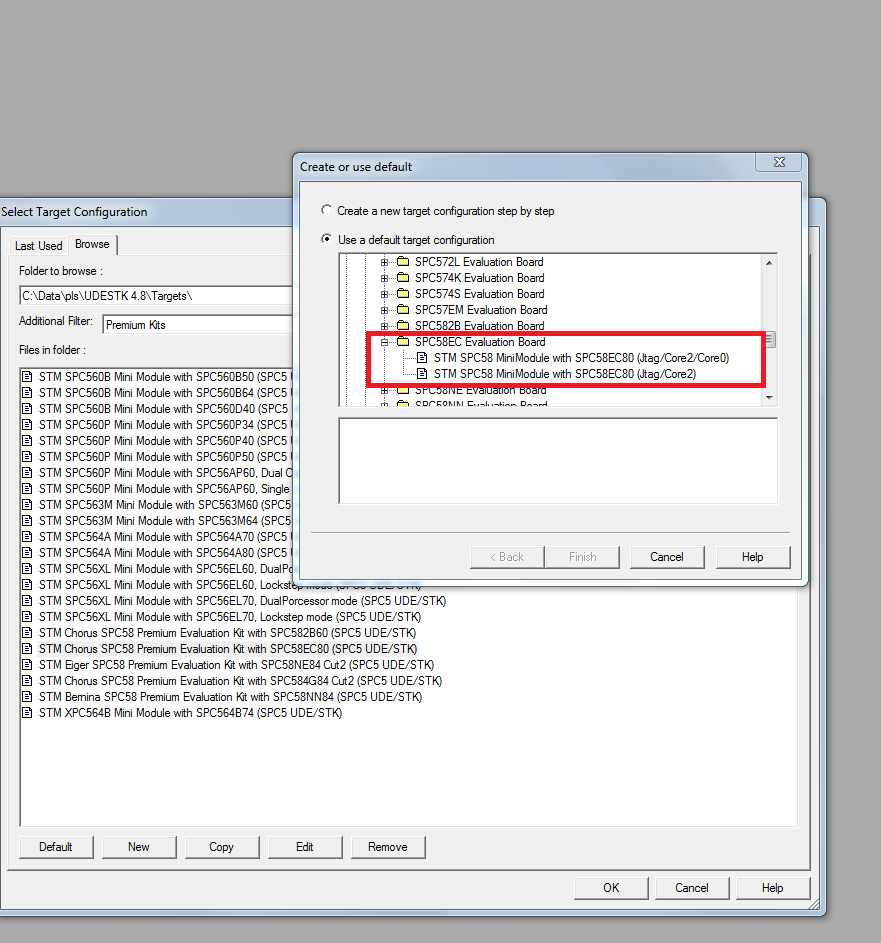Viewport: 881px width, 943px height.
Task: Click file icon of SPC560B50 list entry
Action: (27, 377)
